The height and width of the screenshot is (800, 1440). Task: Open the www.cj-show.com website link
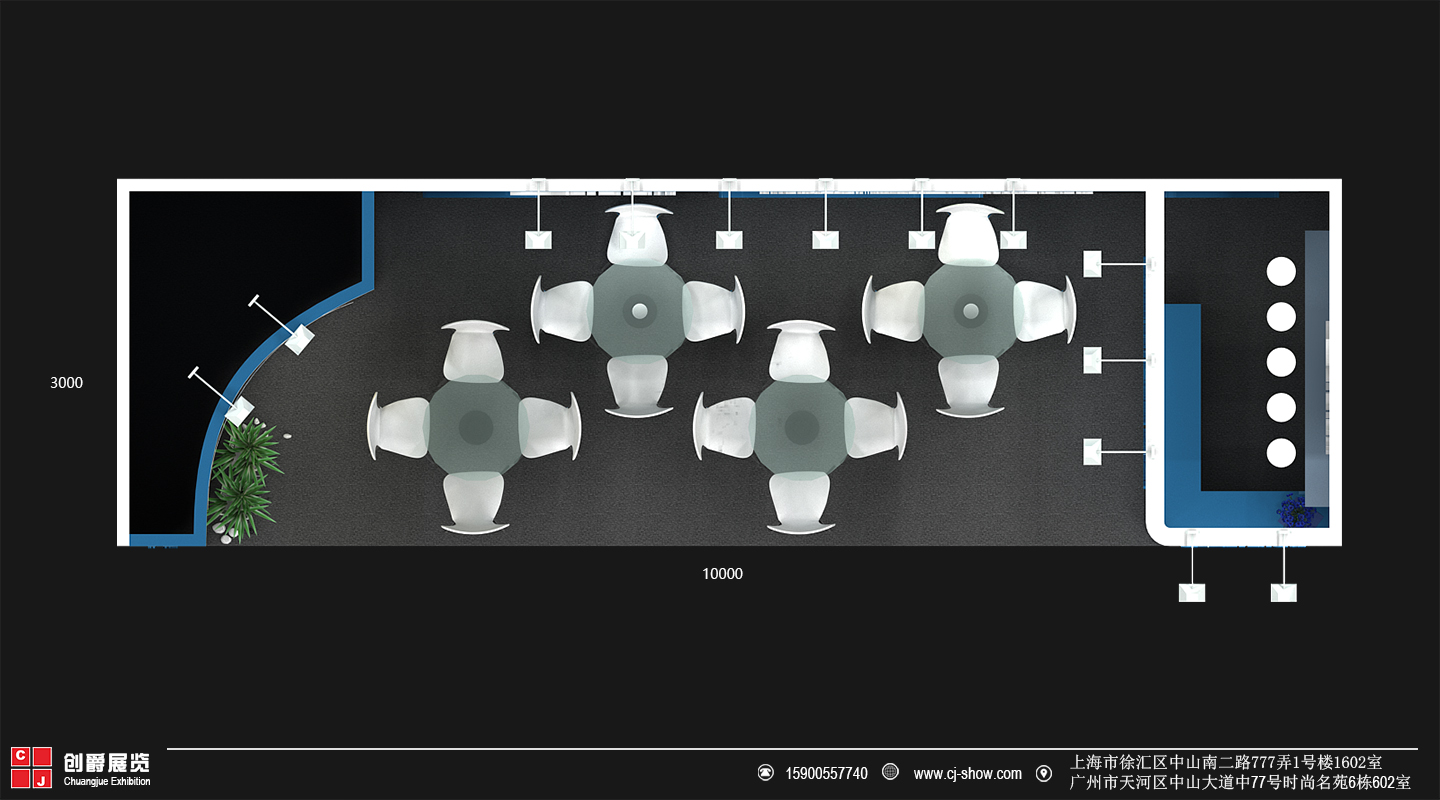(x=967, y=774)
